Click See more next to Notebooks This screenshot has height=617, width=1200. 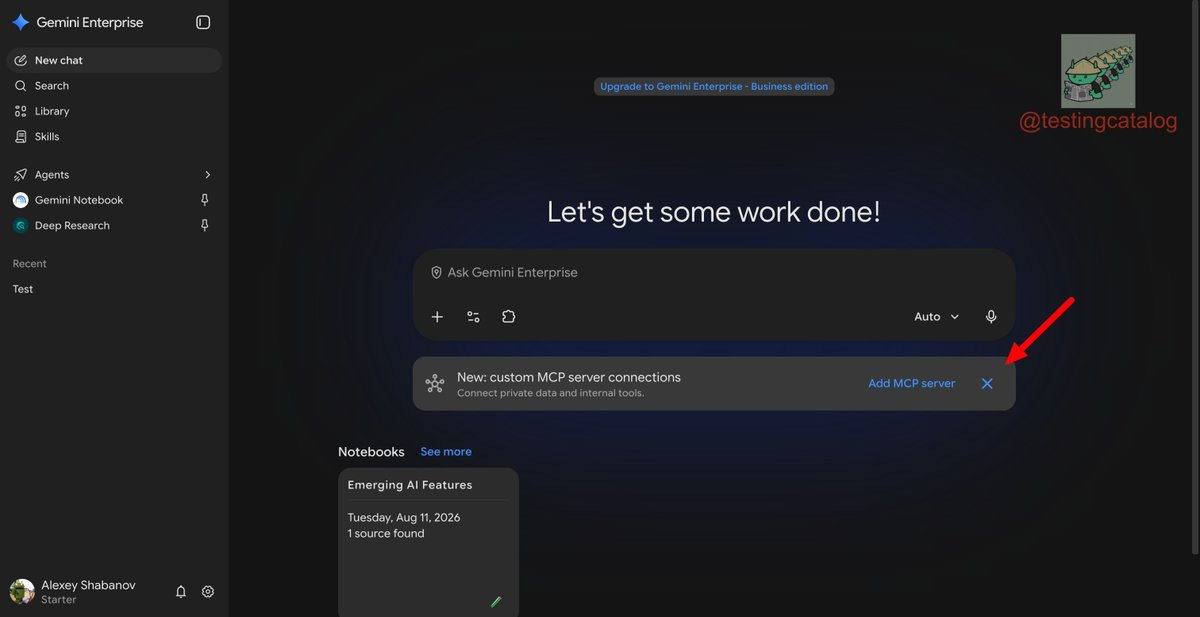(x=446, y=452)
